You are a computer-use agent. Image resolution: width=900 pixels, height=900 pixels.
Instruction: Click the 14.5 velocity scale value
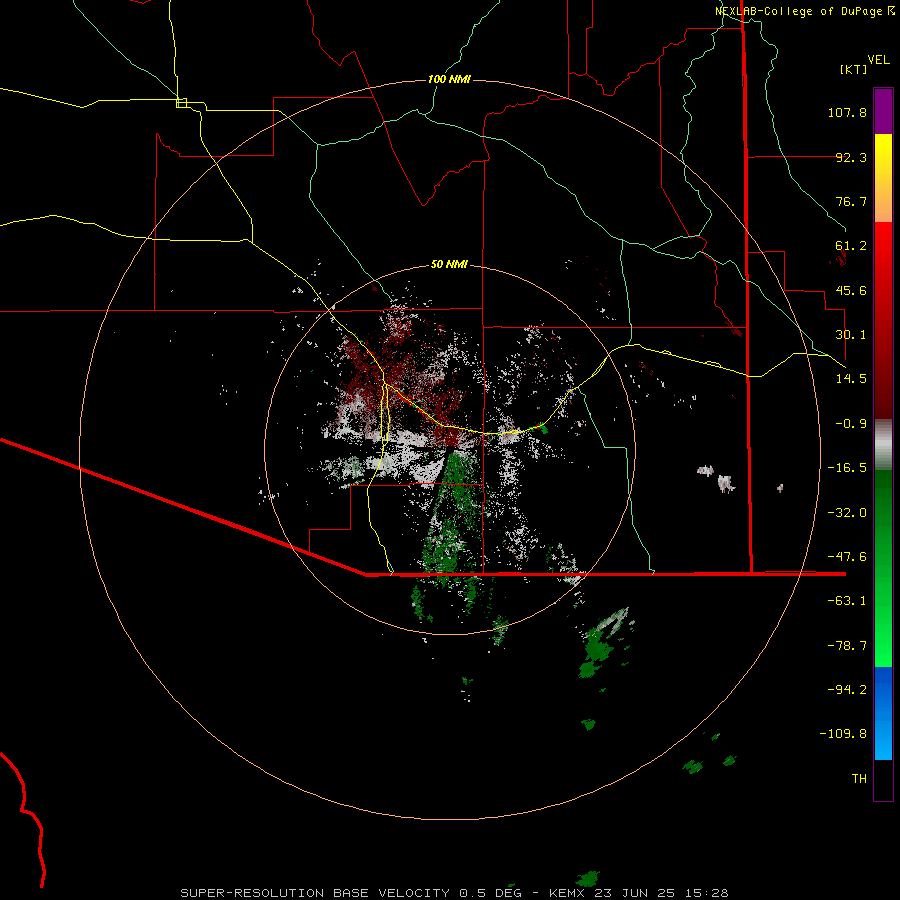[851, 379]
